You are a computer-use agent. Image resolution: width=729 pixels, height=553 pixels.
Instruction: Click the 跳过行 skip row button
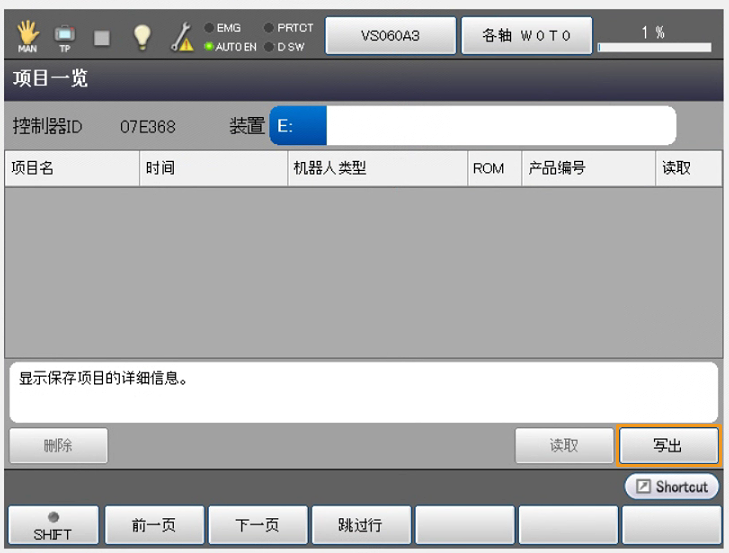(361, 525)
